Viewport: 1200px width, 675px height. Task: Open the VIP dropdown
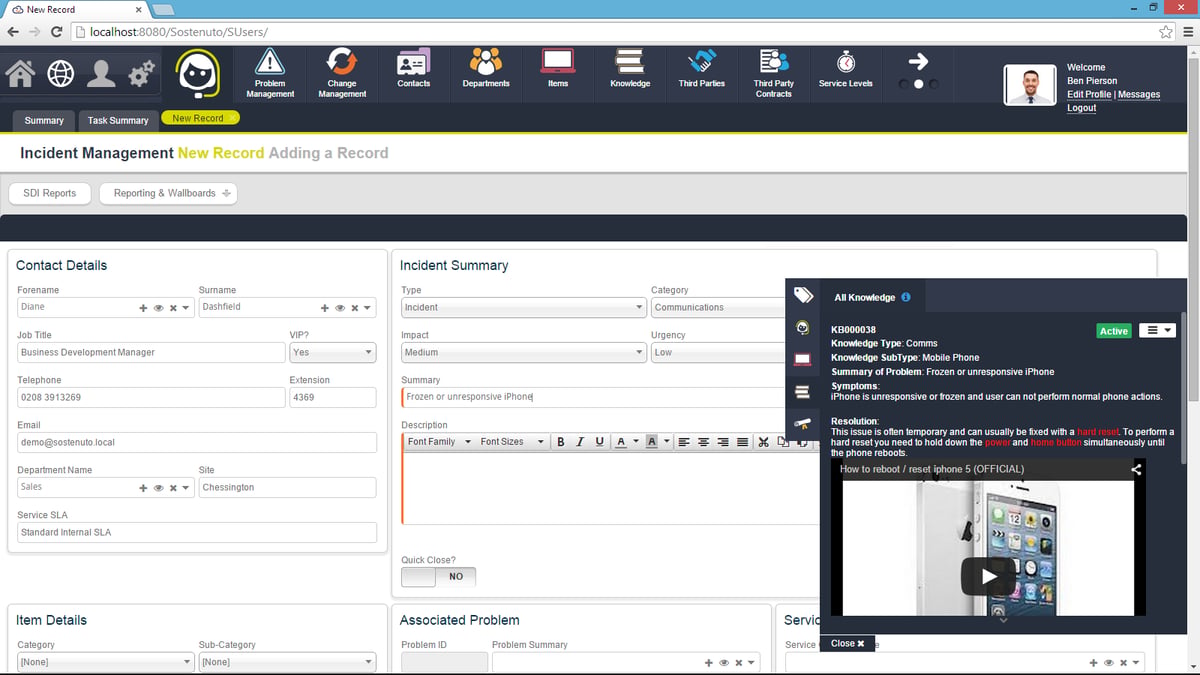[x=332, y=352]
